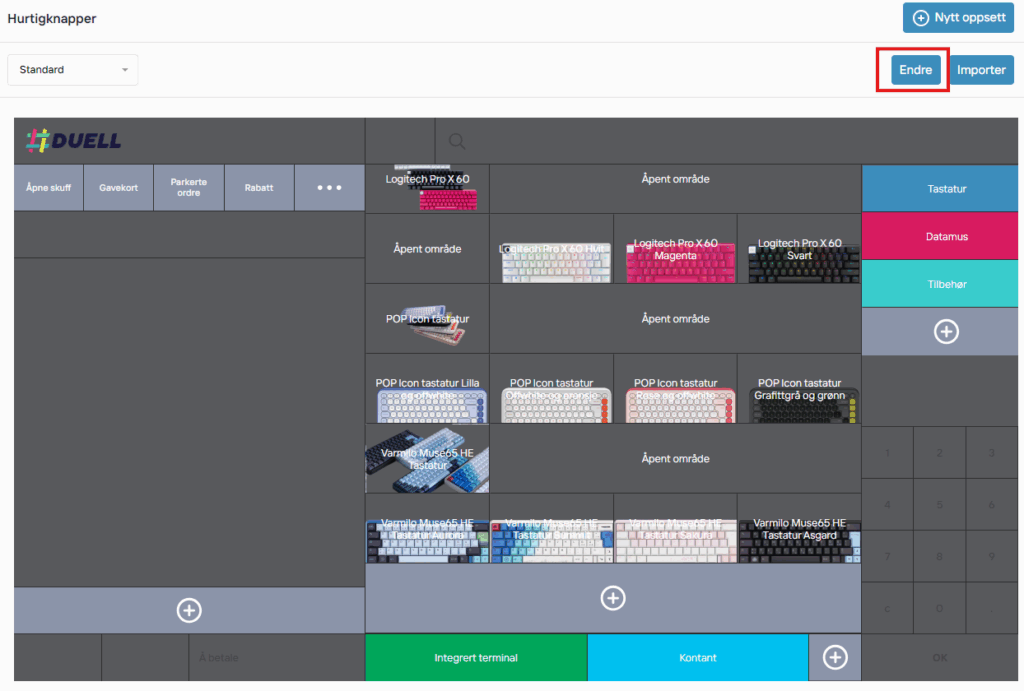Click the Åpne skuff quick button

point(48,188)
